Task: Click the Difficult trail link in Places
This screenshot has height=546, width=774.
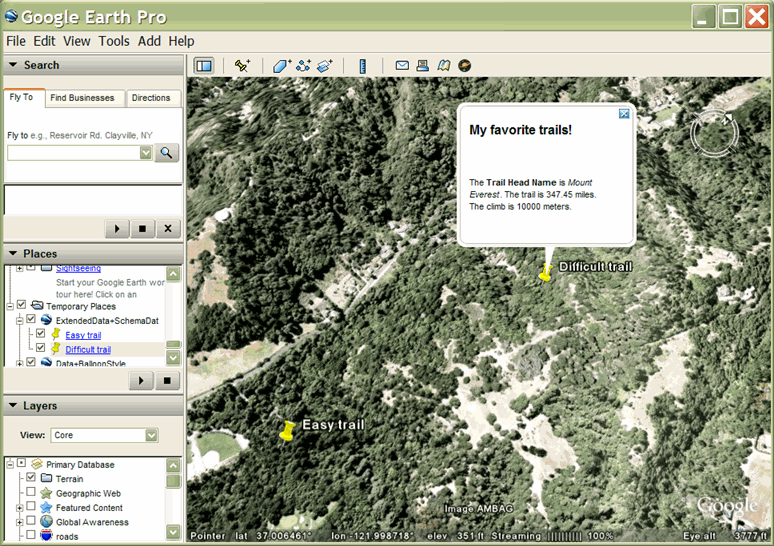Action: point(88,349)
